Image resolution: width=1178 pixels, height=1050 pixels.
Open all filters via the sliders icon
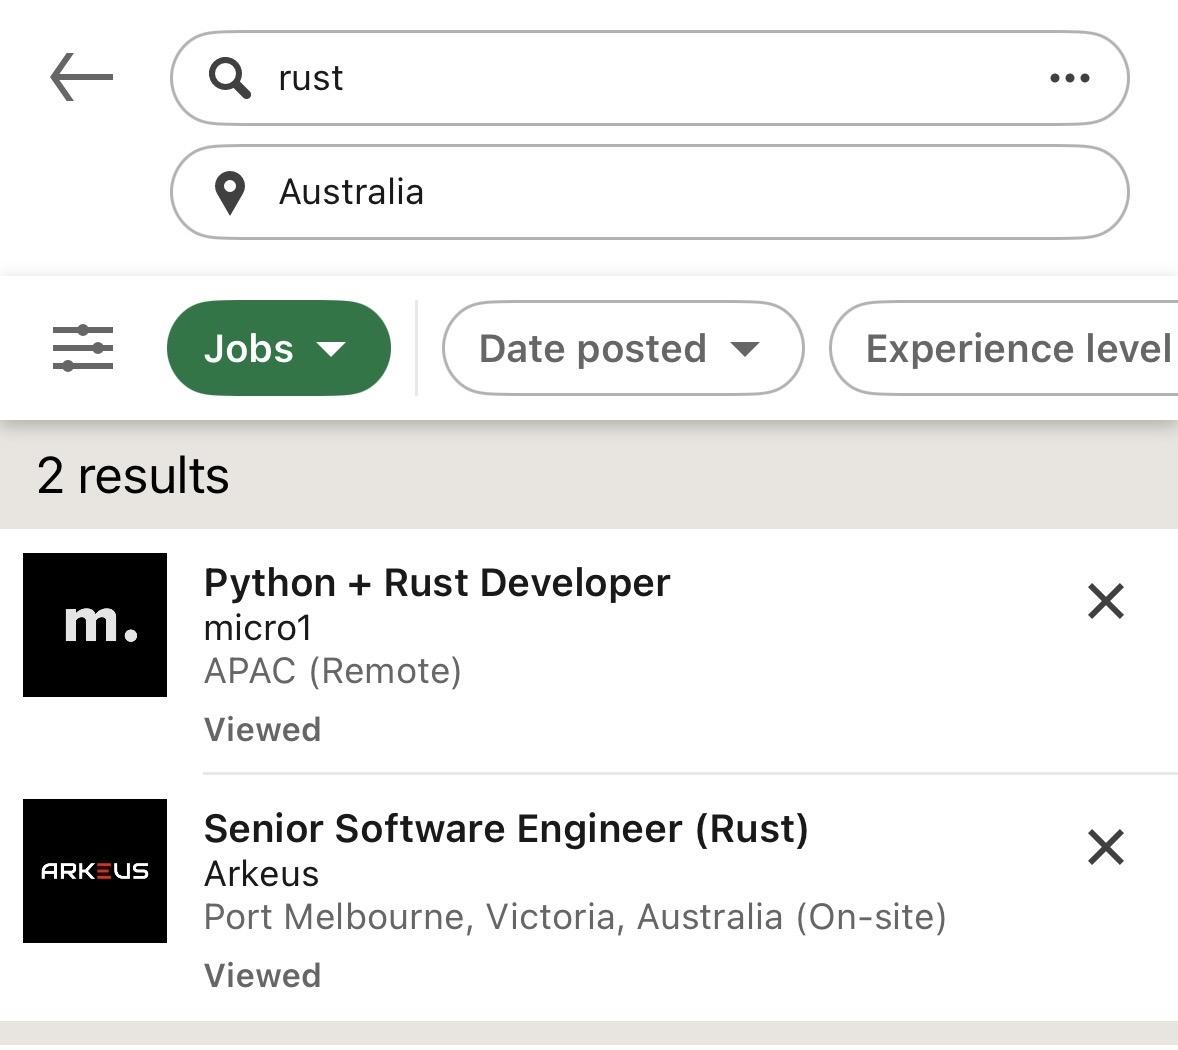click(x=82, y=349)
